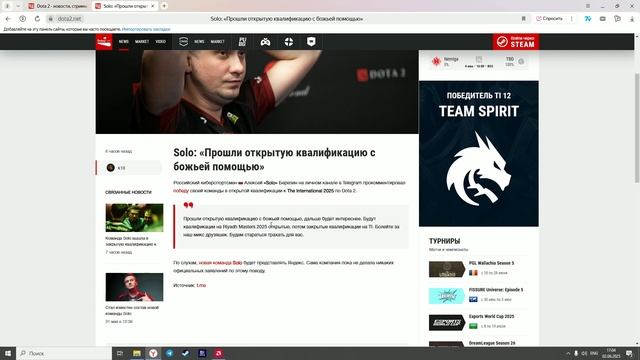The width and height of the screenshot is (640, 360).
Task: Reload the page with the refresh icon
Action: [37, 19]
